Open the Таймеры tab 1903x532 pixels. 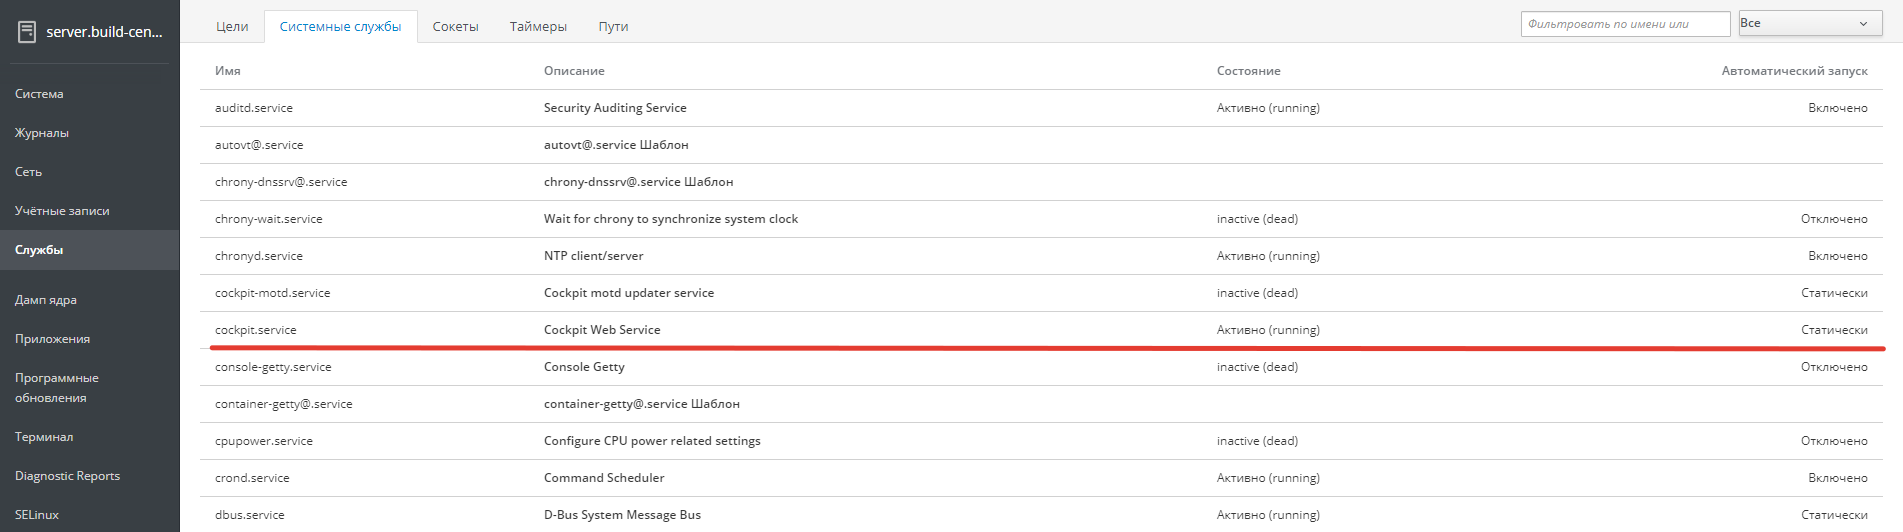(x=538, y=27)
